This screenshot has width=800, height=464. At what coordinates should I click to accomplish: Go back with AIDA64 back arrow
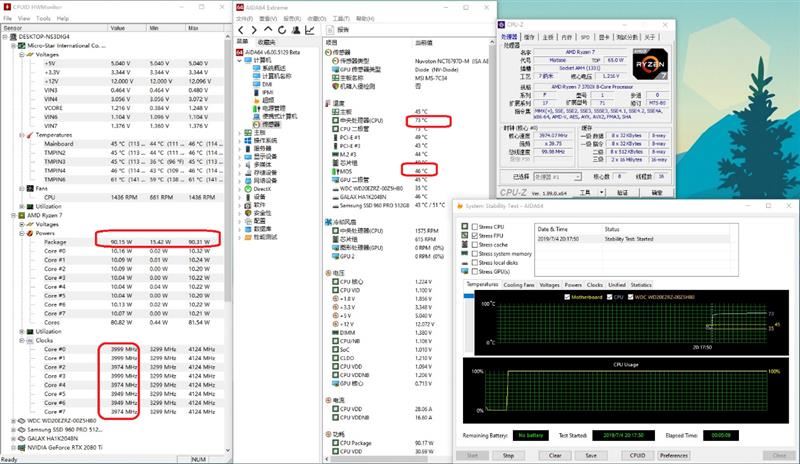(x=241, y=30)
